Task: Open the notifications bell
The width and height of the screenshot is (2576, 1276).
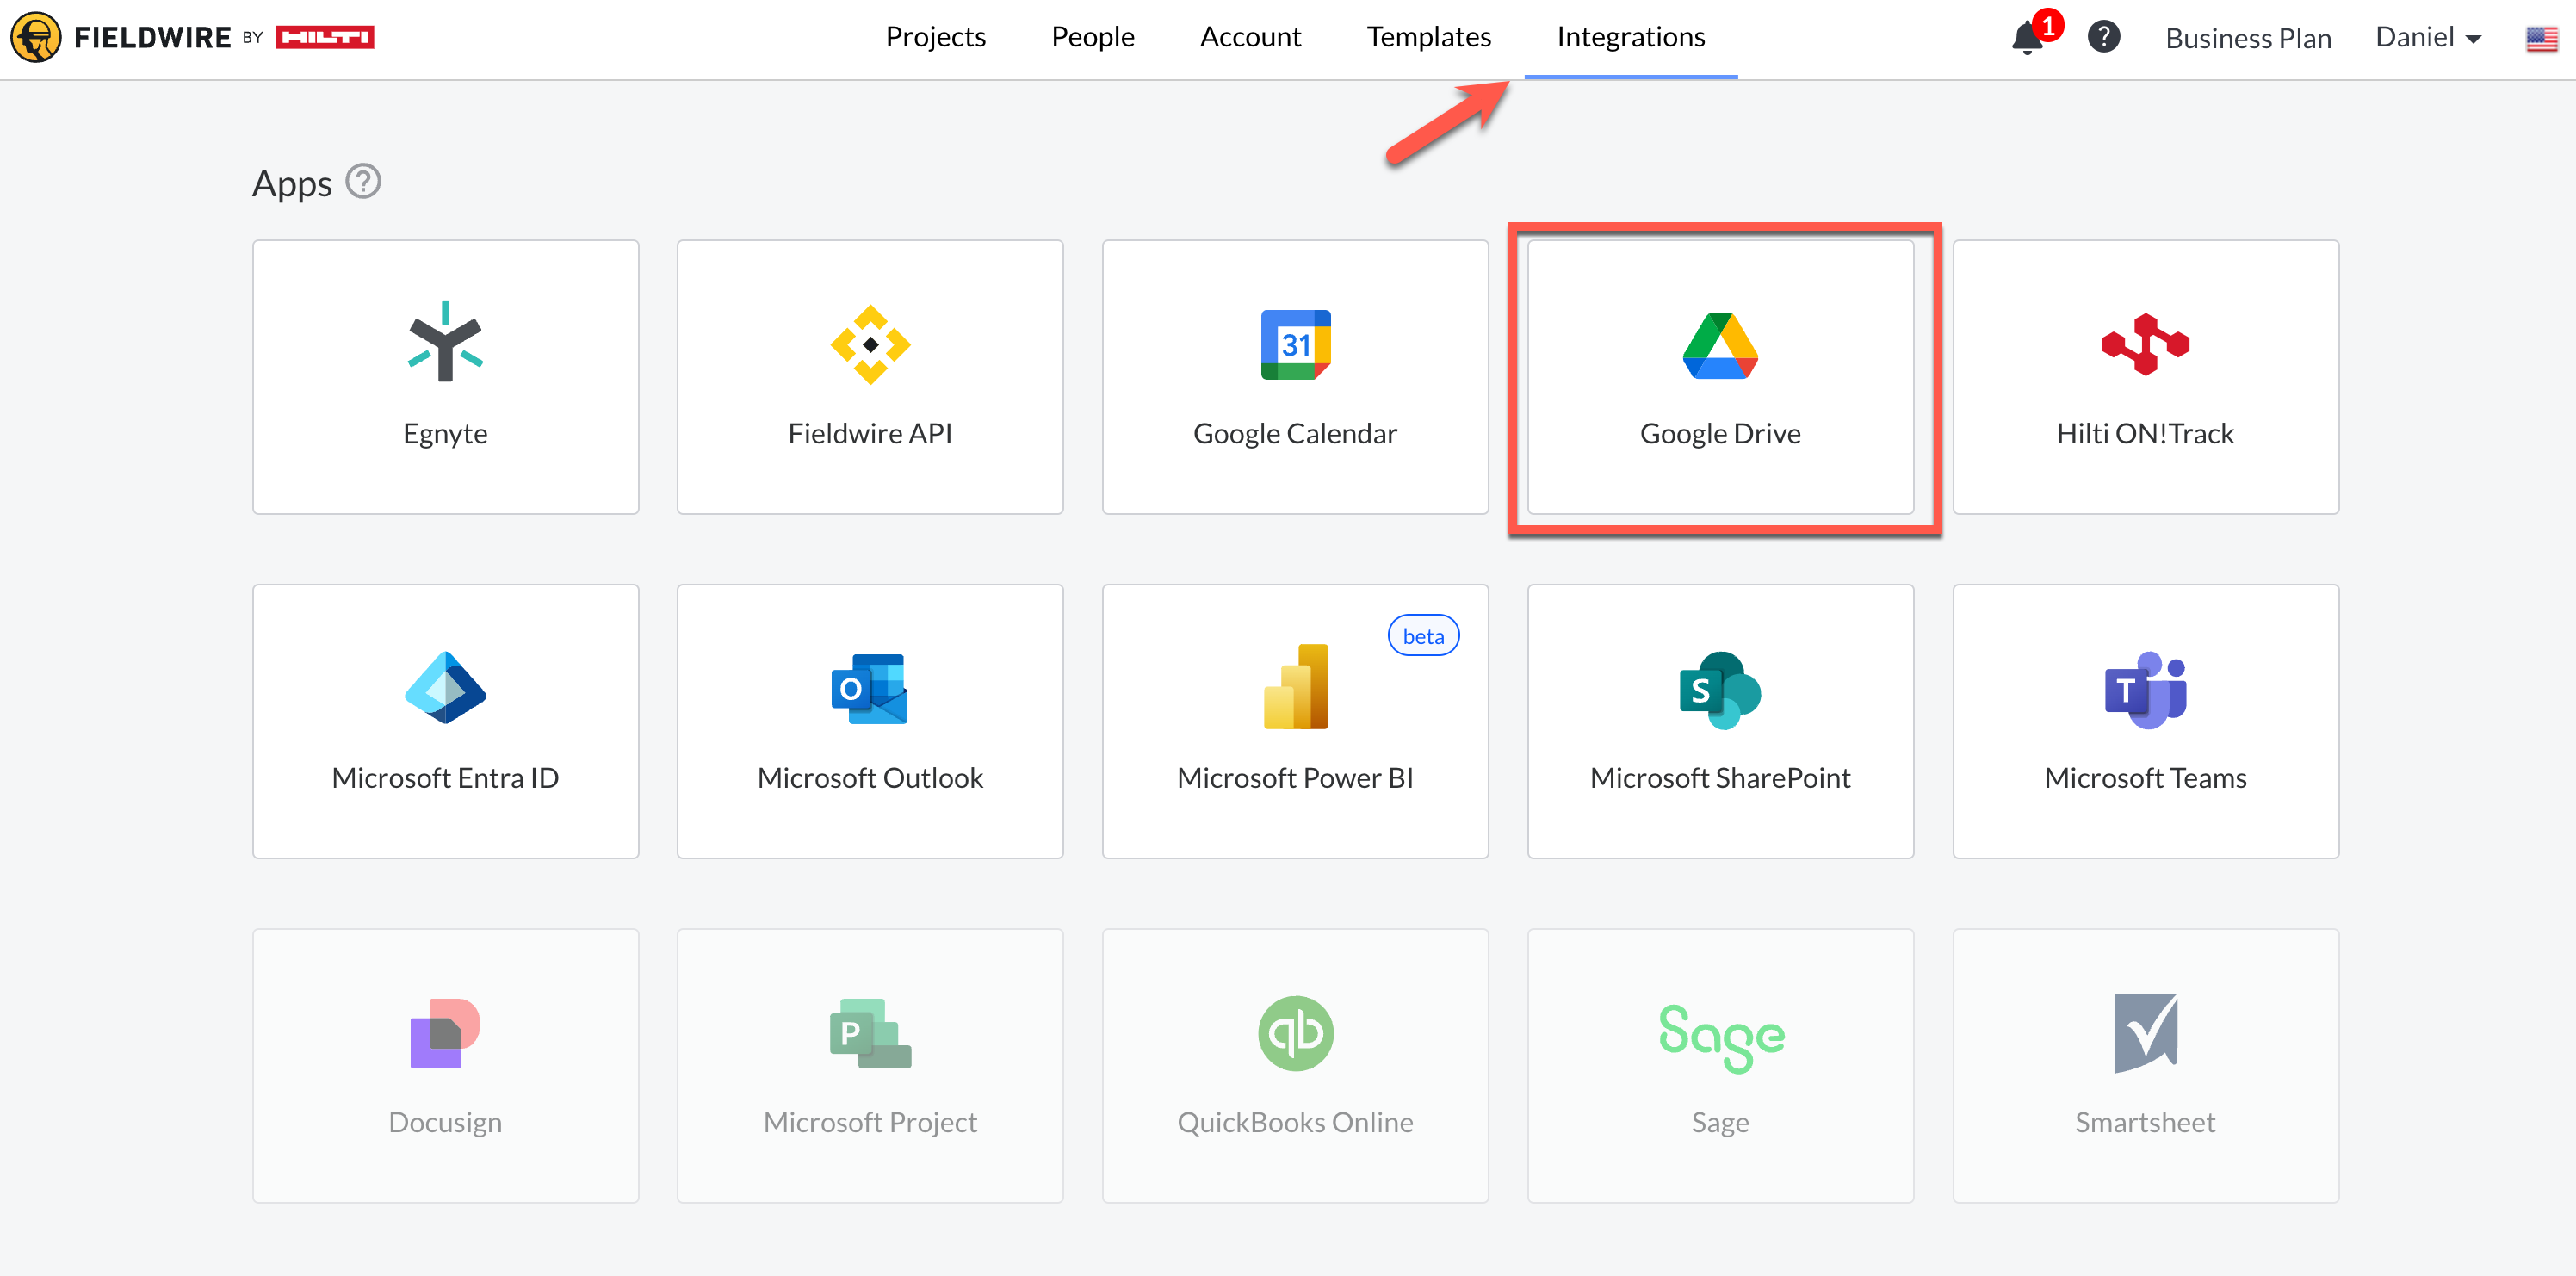Action: coord(2028,38)
